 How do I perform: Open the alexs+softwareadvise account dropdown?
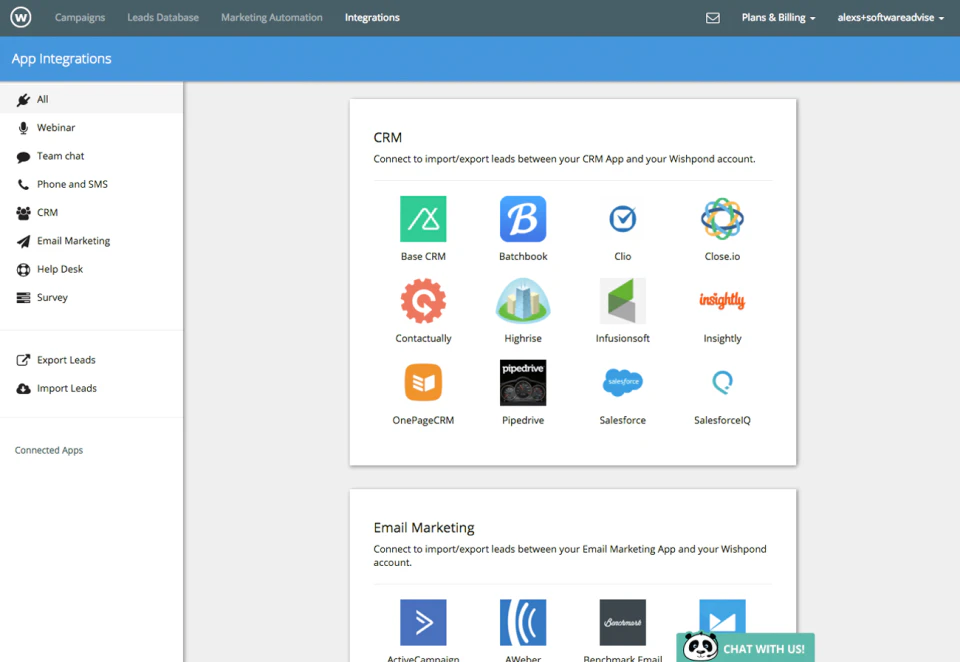click(x=889, y=17)
